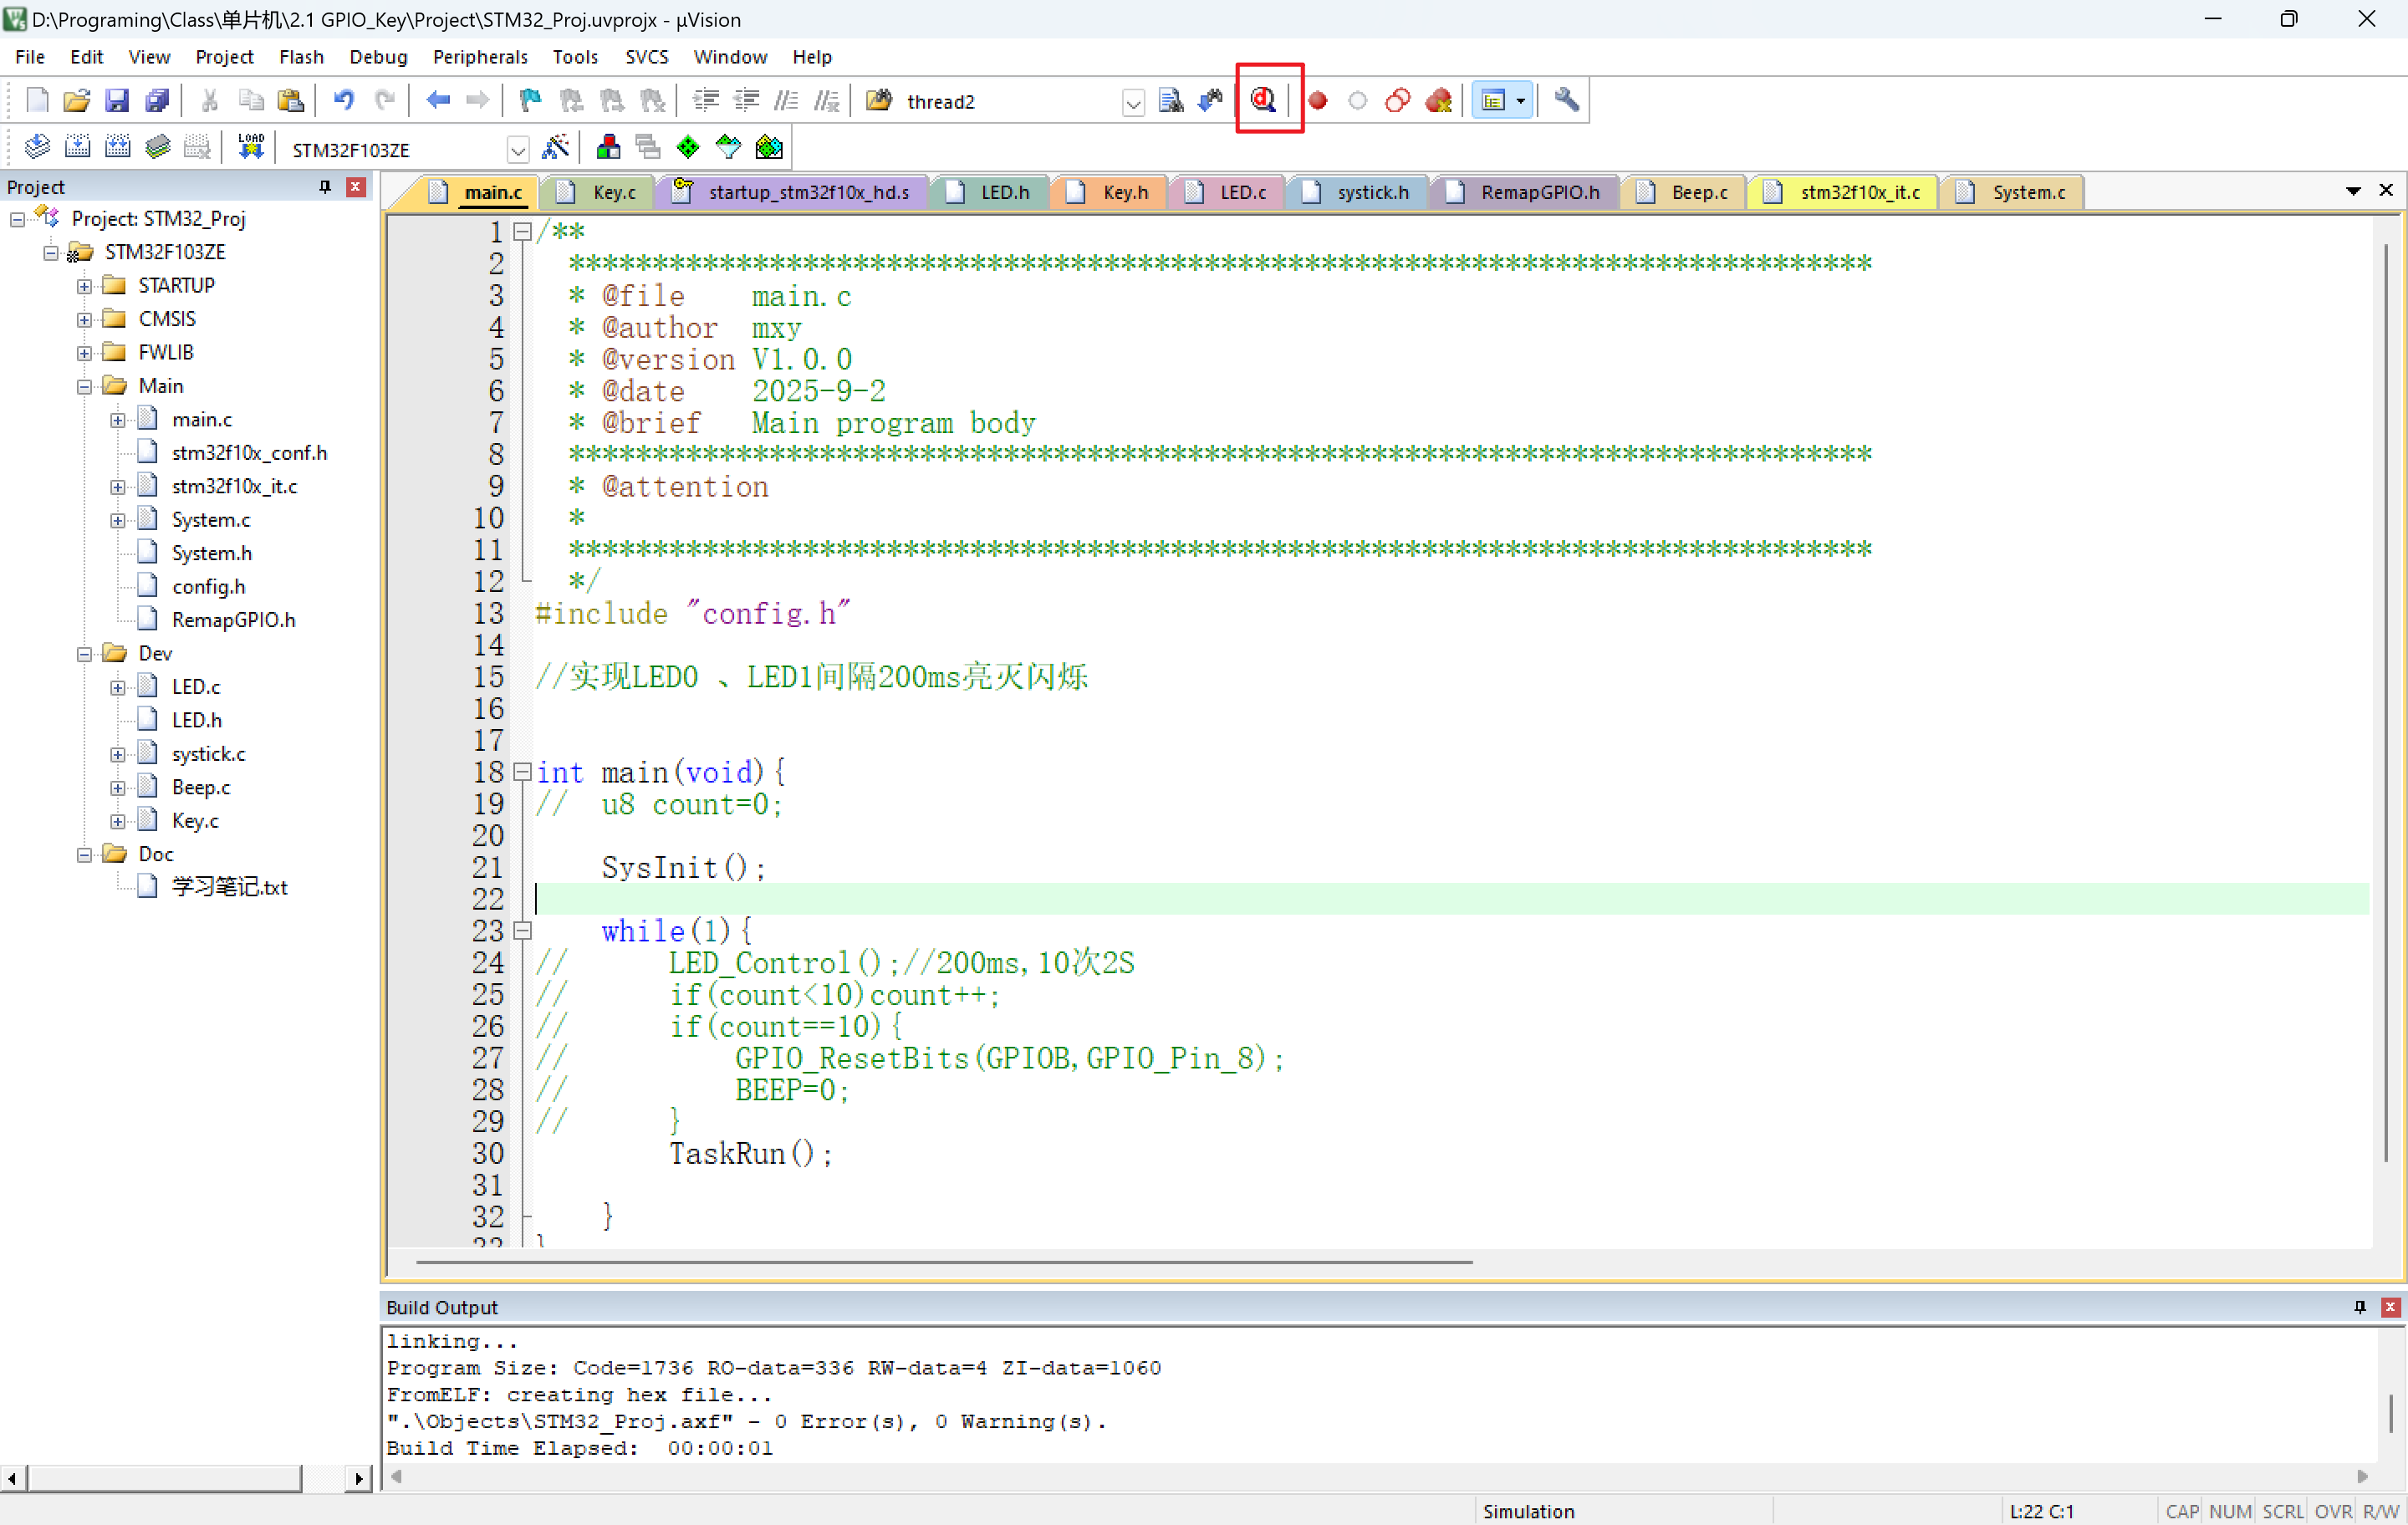Pin the Project panel
Screen dimensions: 2408x1525
coord(324,187)
